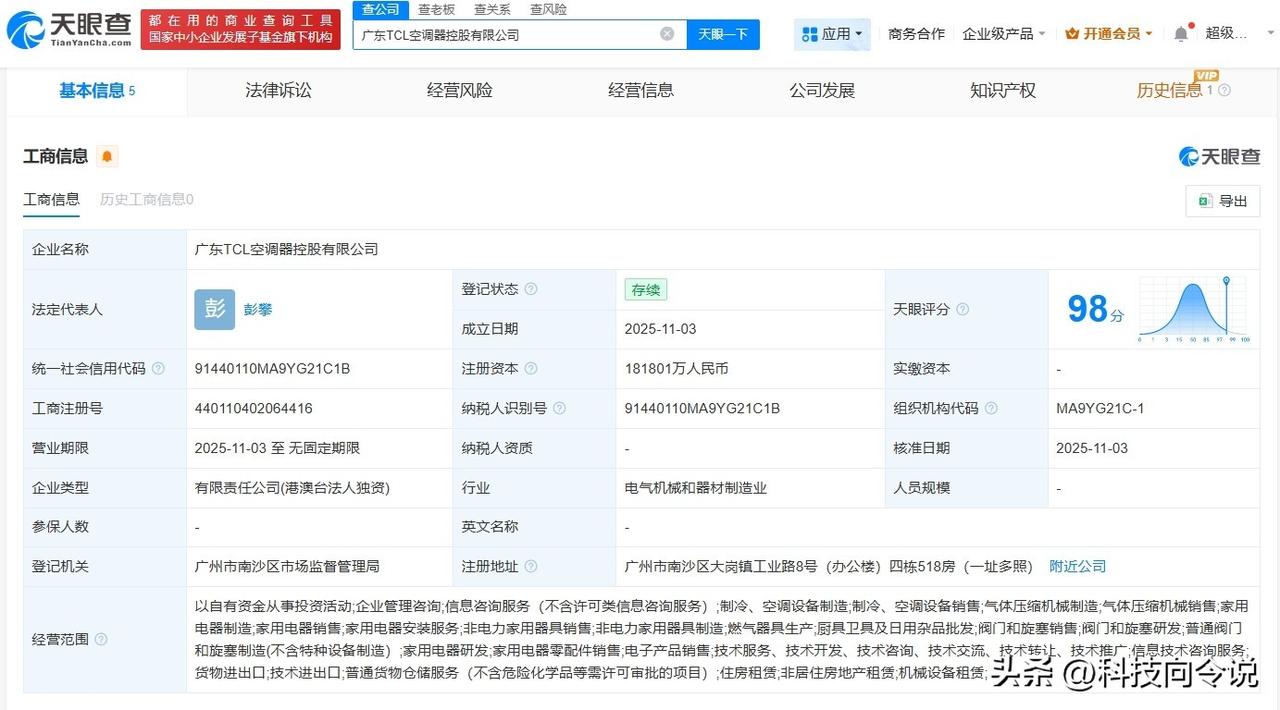Click the help icon next to 纳税人识别号
Screen dimensions: 1280x710
tap(559, 408)
